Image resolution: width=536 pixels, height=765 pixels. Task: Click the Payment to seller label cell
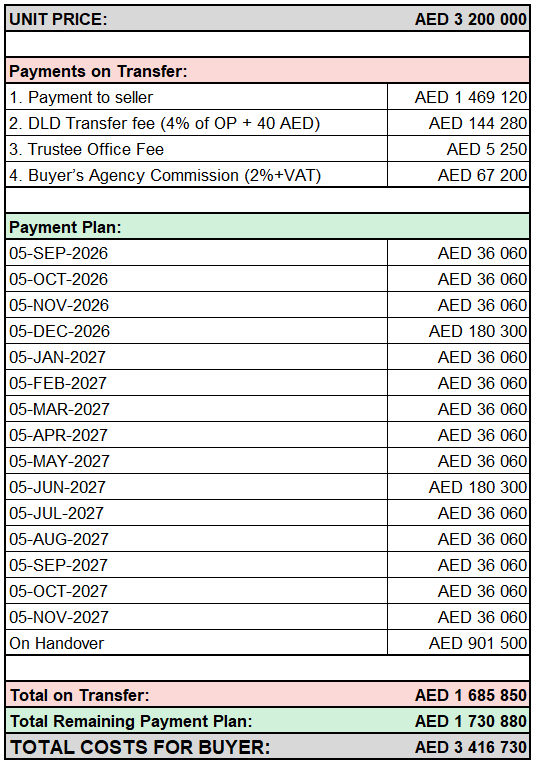pyautogui.click(x=197, y=97)
